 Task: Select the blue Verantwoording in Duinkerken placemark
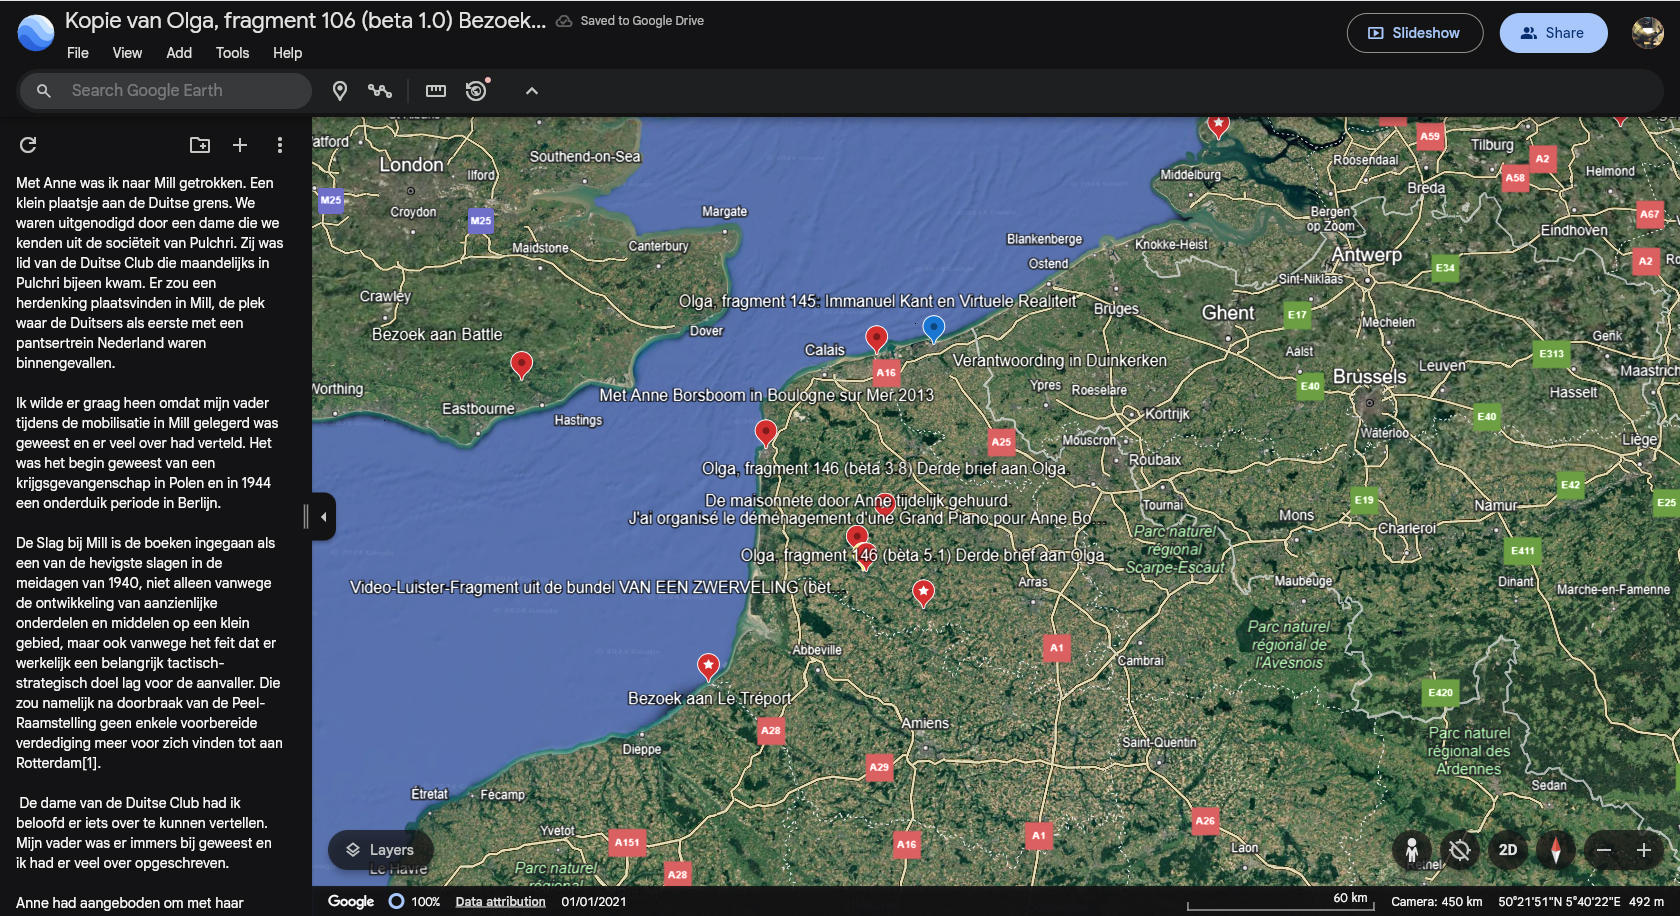coord(933,328)
